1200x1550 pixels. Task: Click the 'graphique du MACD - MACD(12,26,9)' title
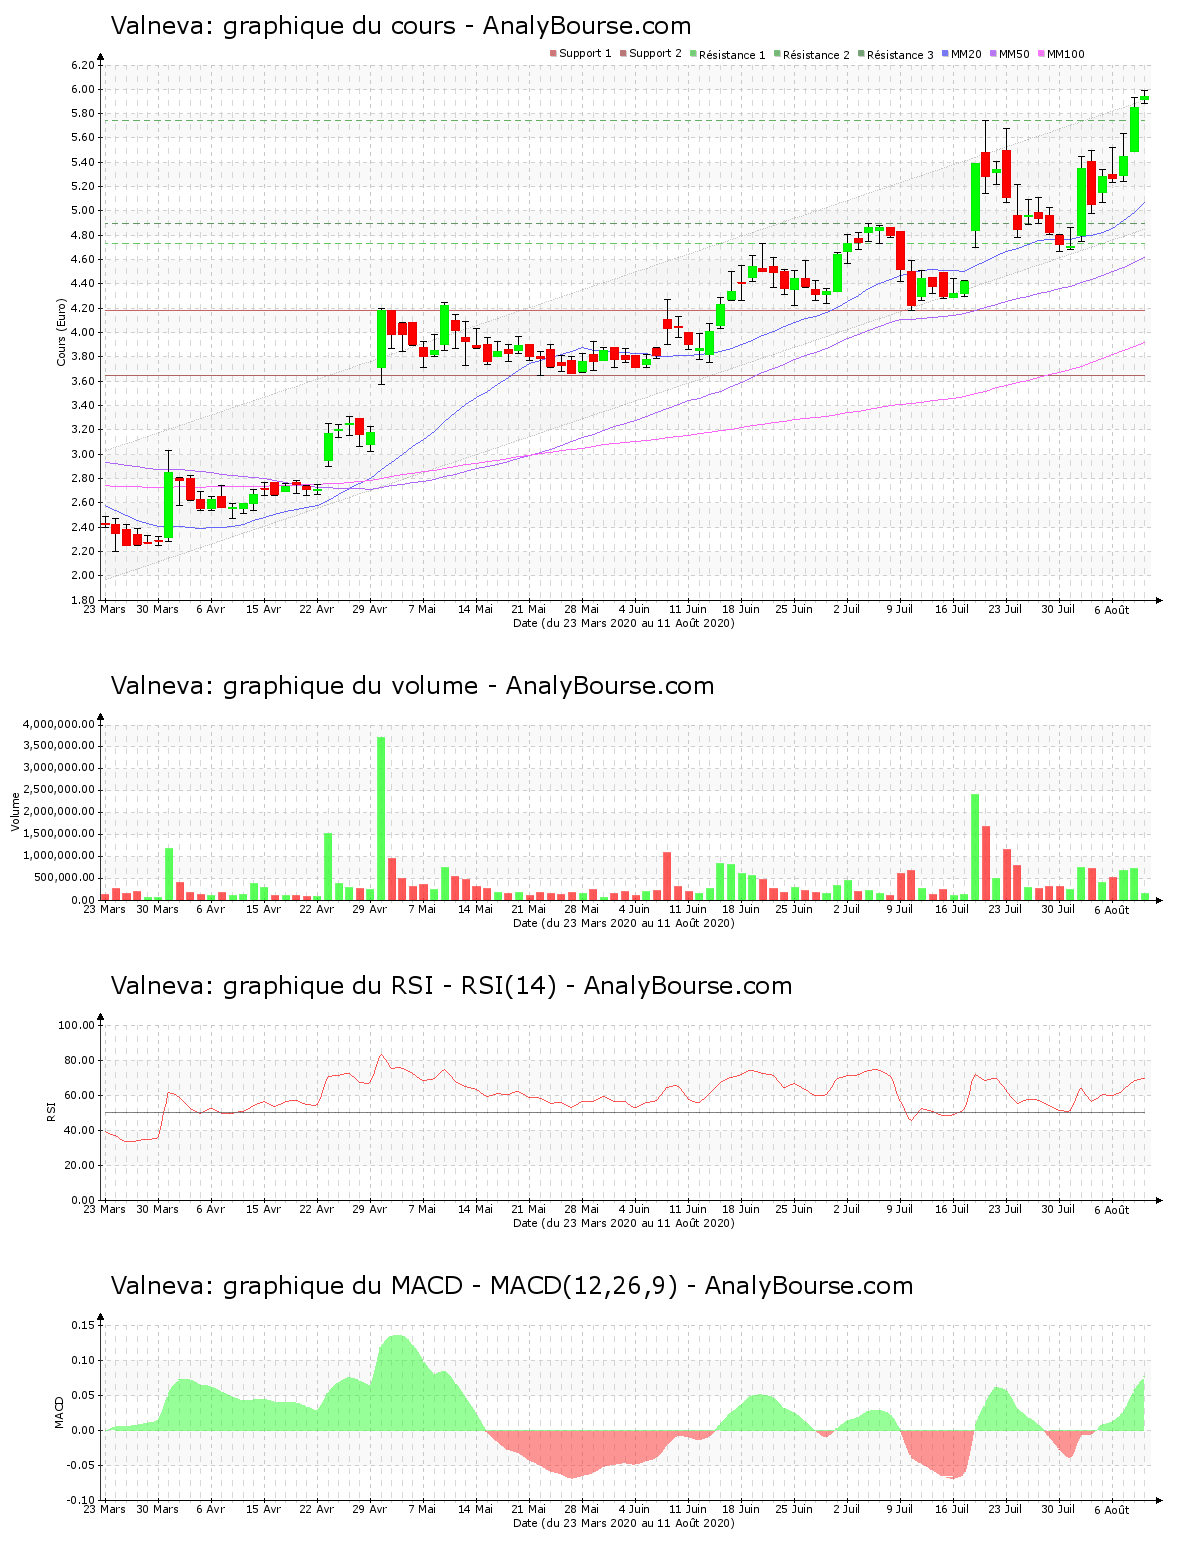click(450, 1286)
